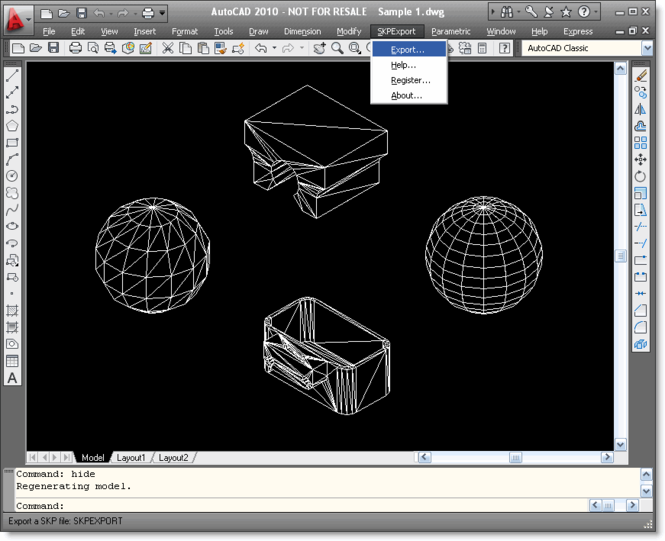Select the Polygon tool
This screenshot has width=665, height=541.
coord(12,126)
